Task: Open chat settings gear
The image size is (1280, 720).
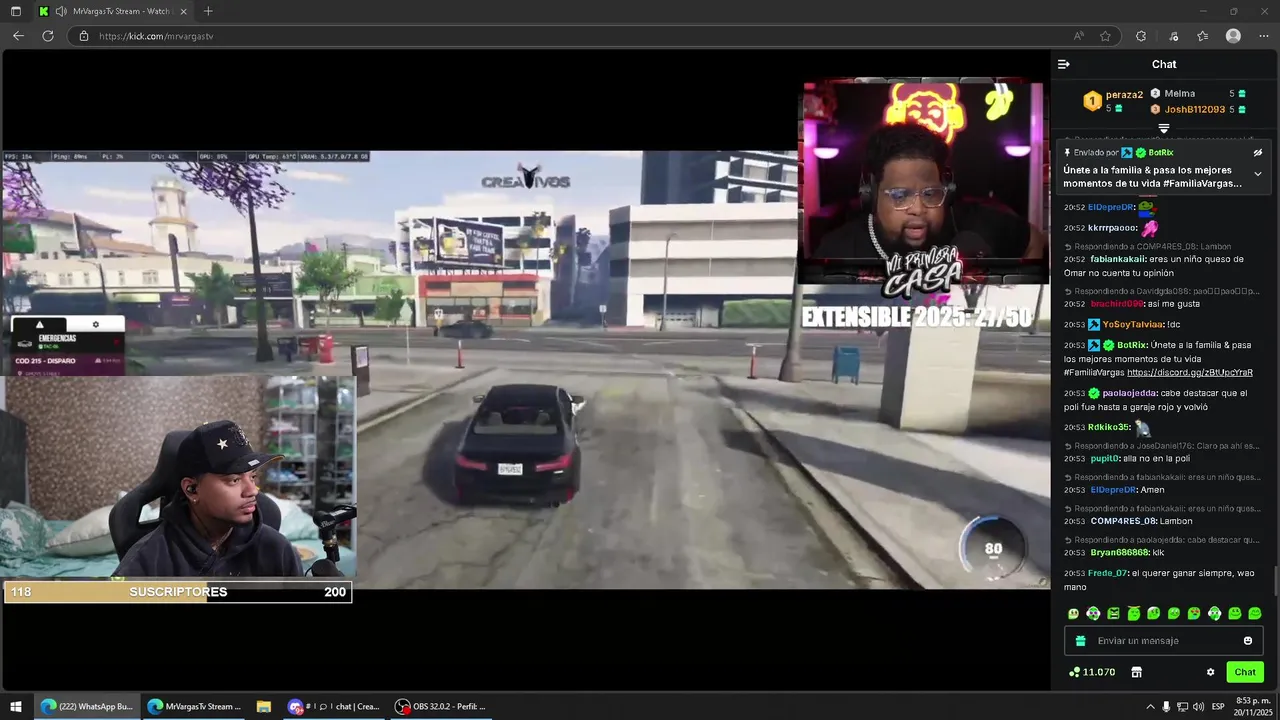Action: click(x=1210, y=672)
